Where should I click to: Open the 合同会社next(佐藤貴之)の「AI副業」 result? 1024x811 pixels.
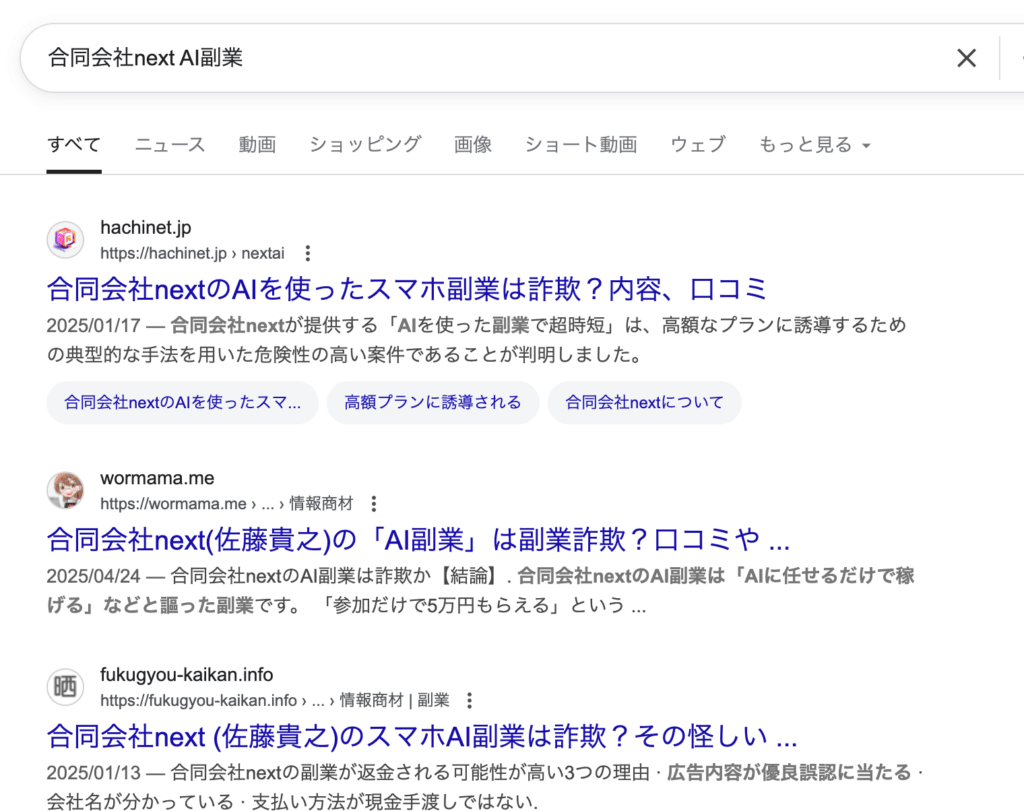419,539
